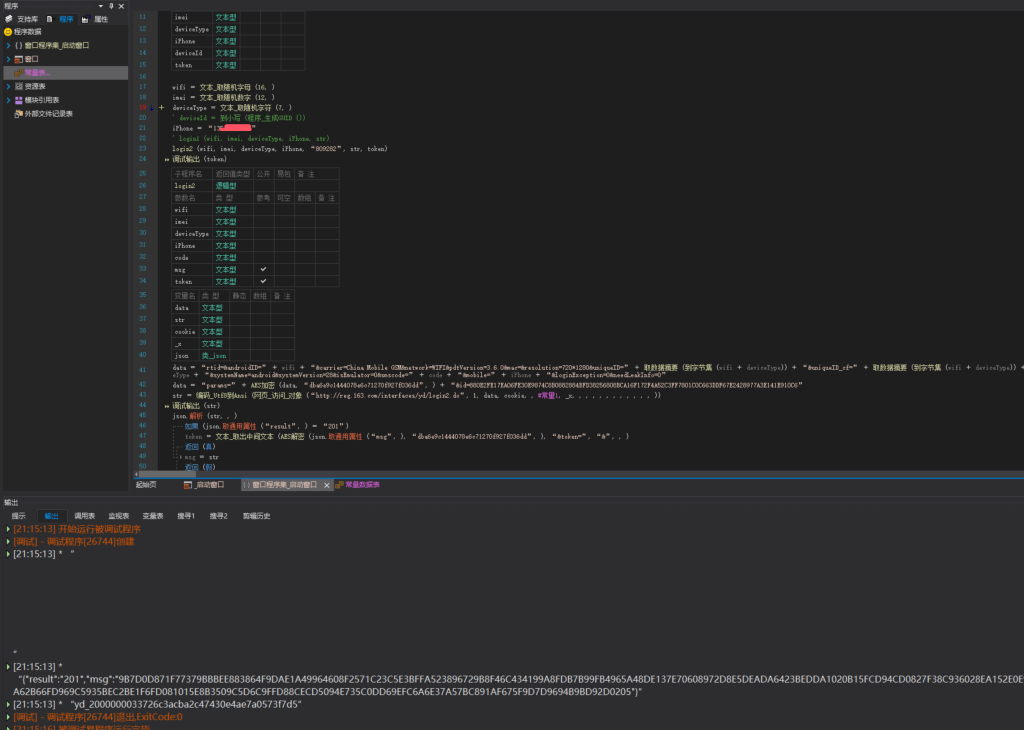Toggle the 数组 cell for cookie variable
The height and width of the screenshot is (730, 1024).
(260, 332)
